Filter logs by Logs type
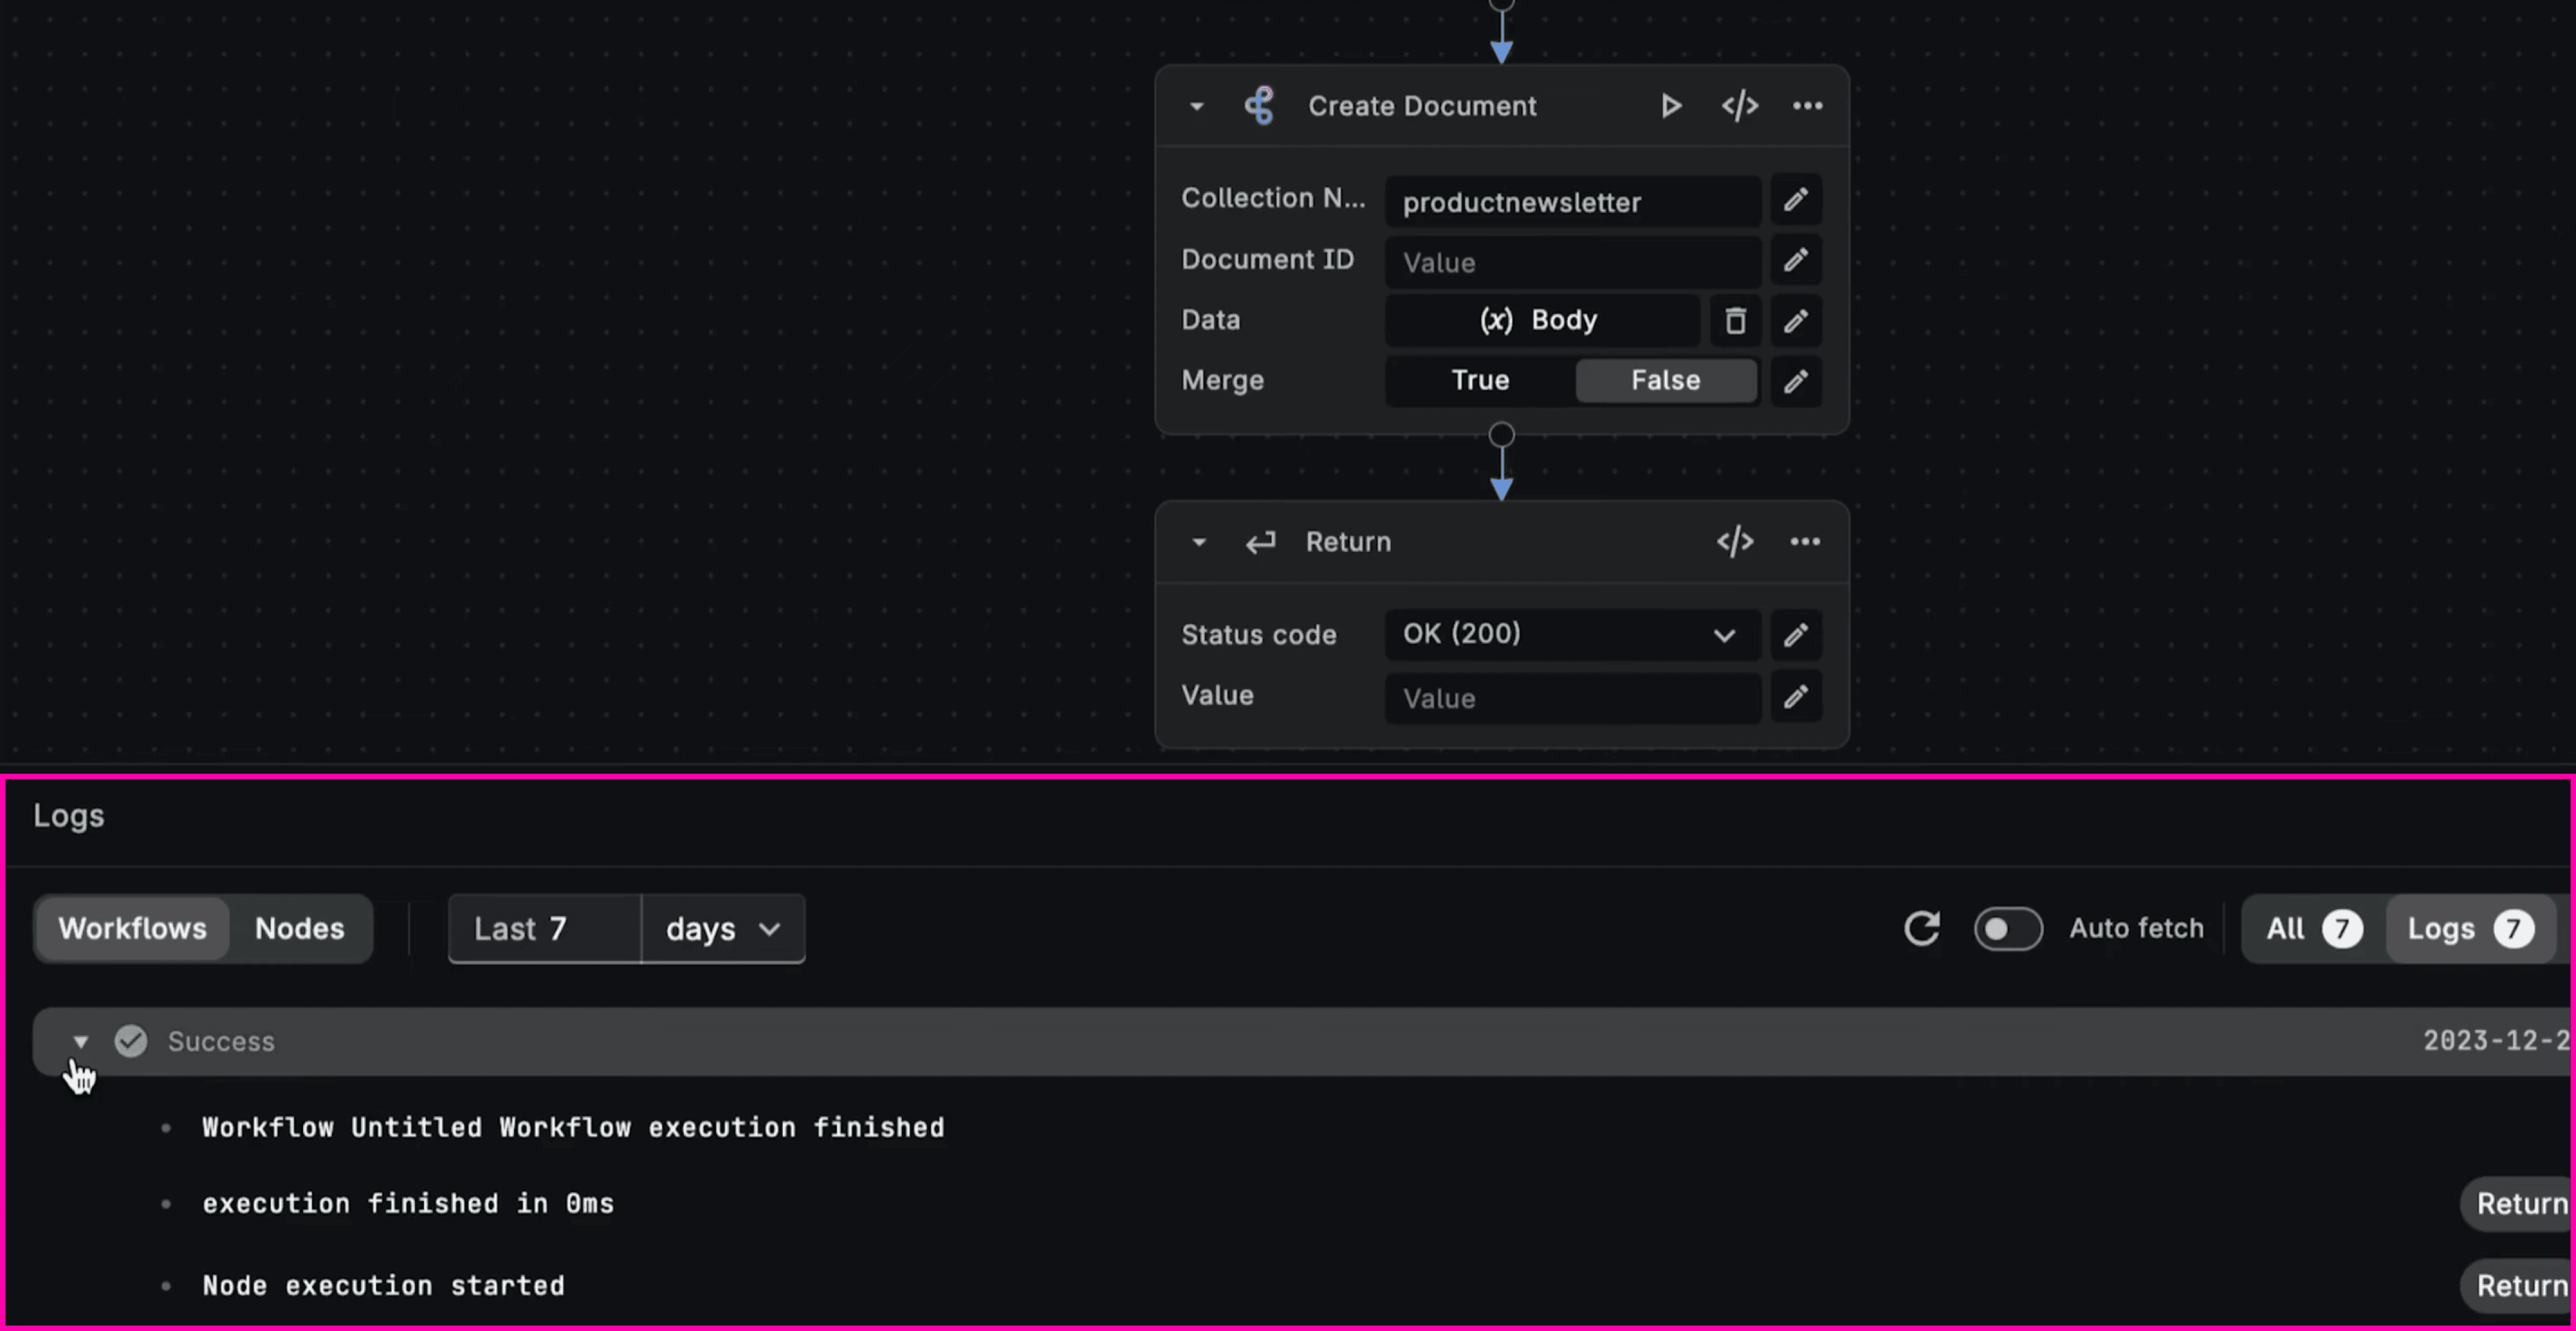 point(2468,928)
